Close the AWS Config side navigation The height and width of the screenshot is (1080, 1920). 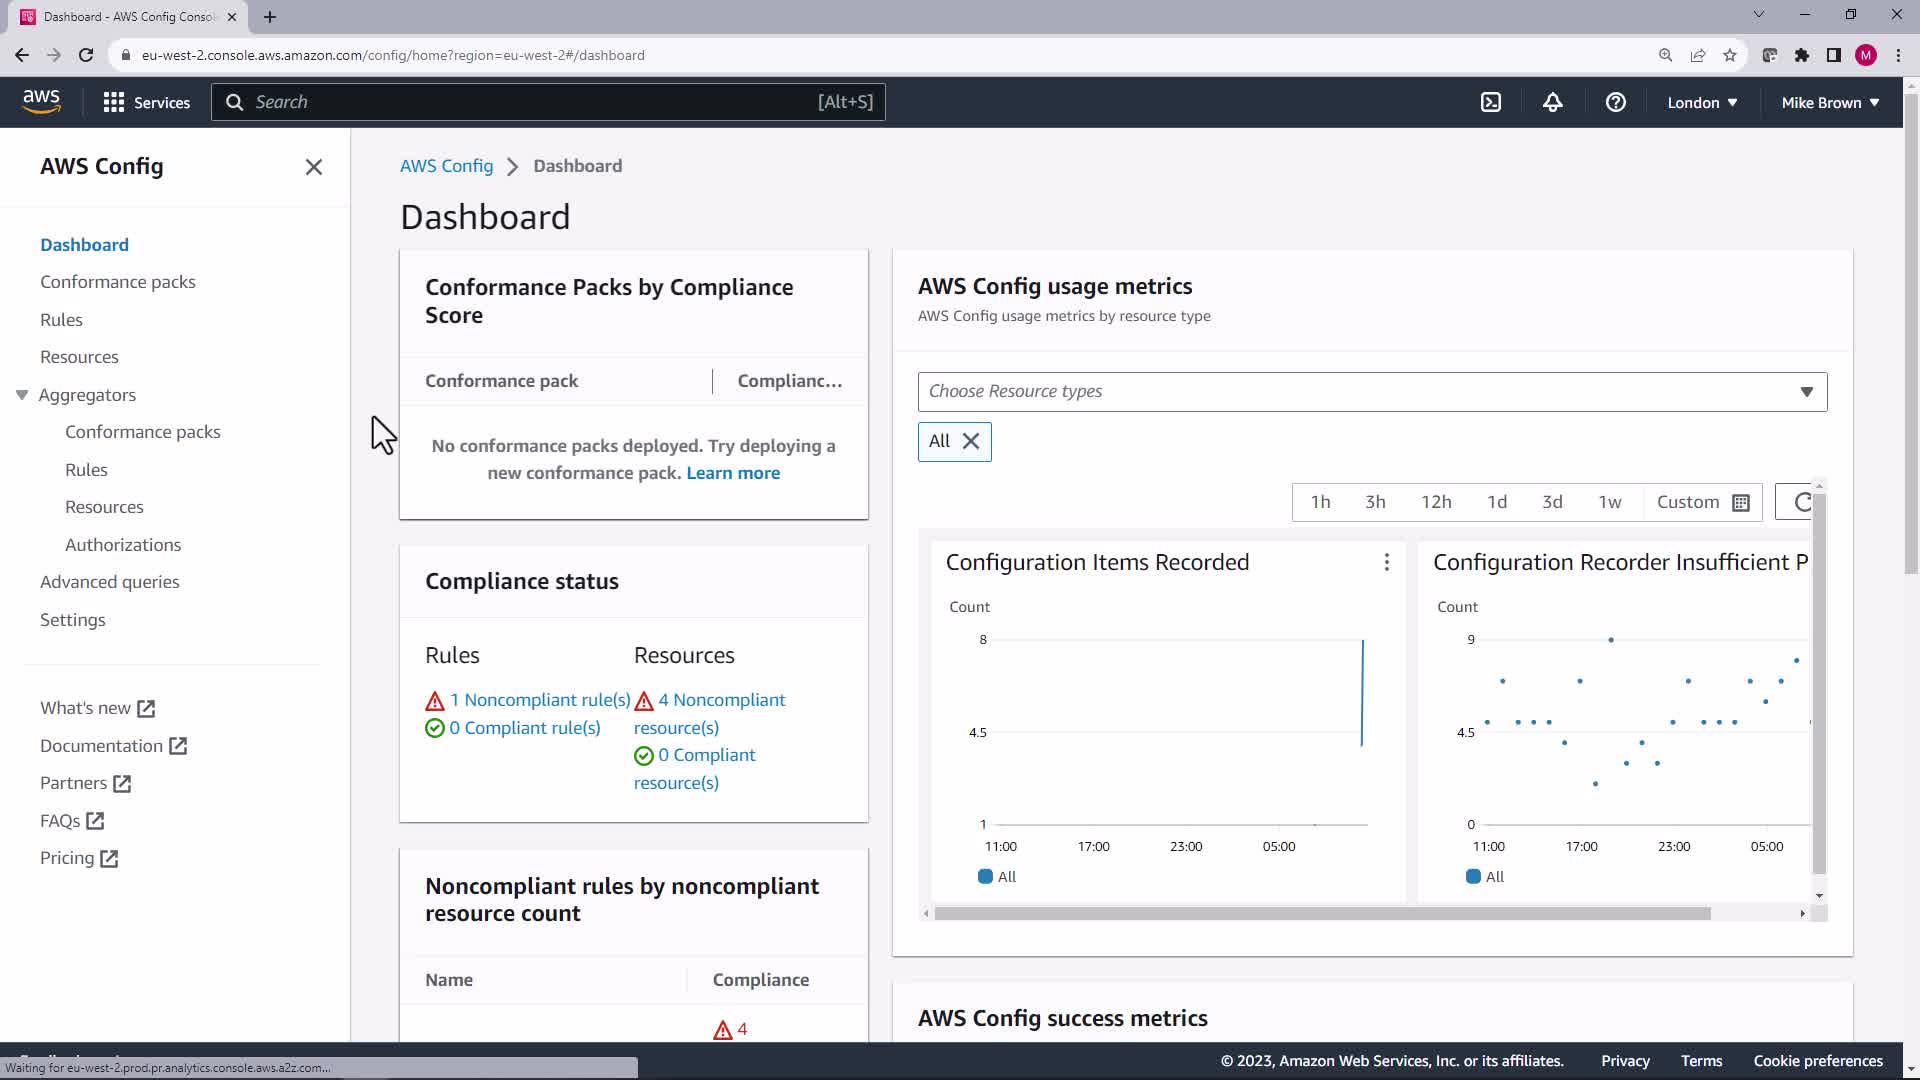[x=313, y=167]
